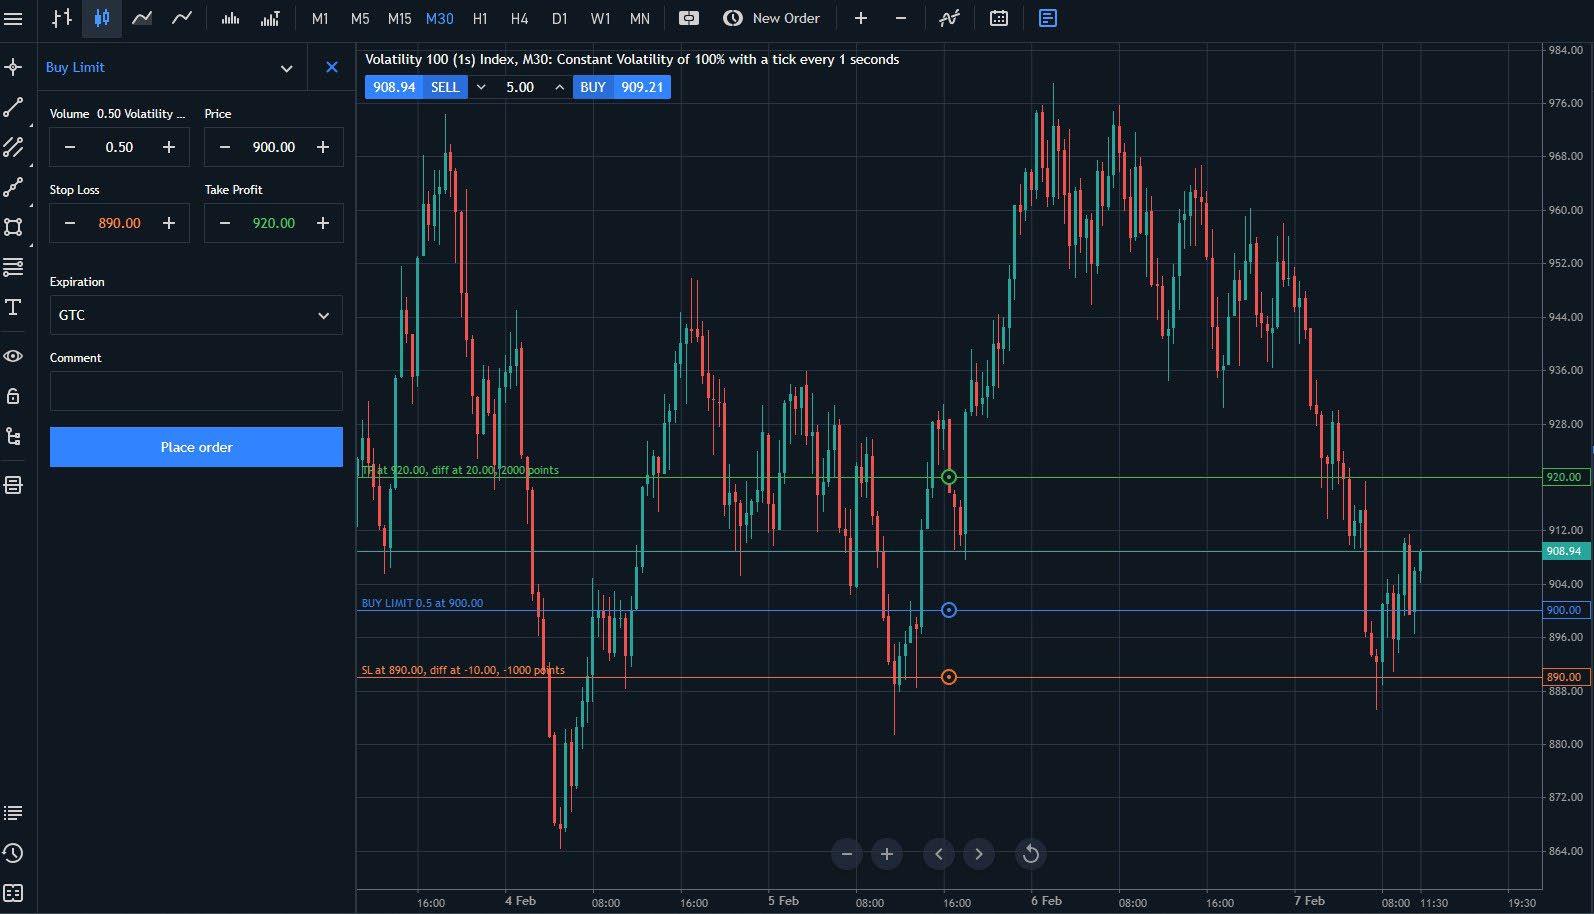
Task: Select the Fibonacci levels tool
Action: [13, 267]
